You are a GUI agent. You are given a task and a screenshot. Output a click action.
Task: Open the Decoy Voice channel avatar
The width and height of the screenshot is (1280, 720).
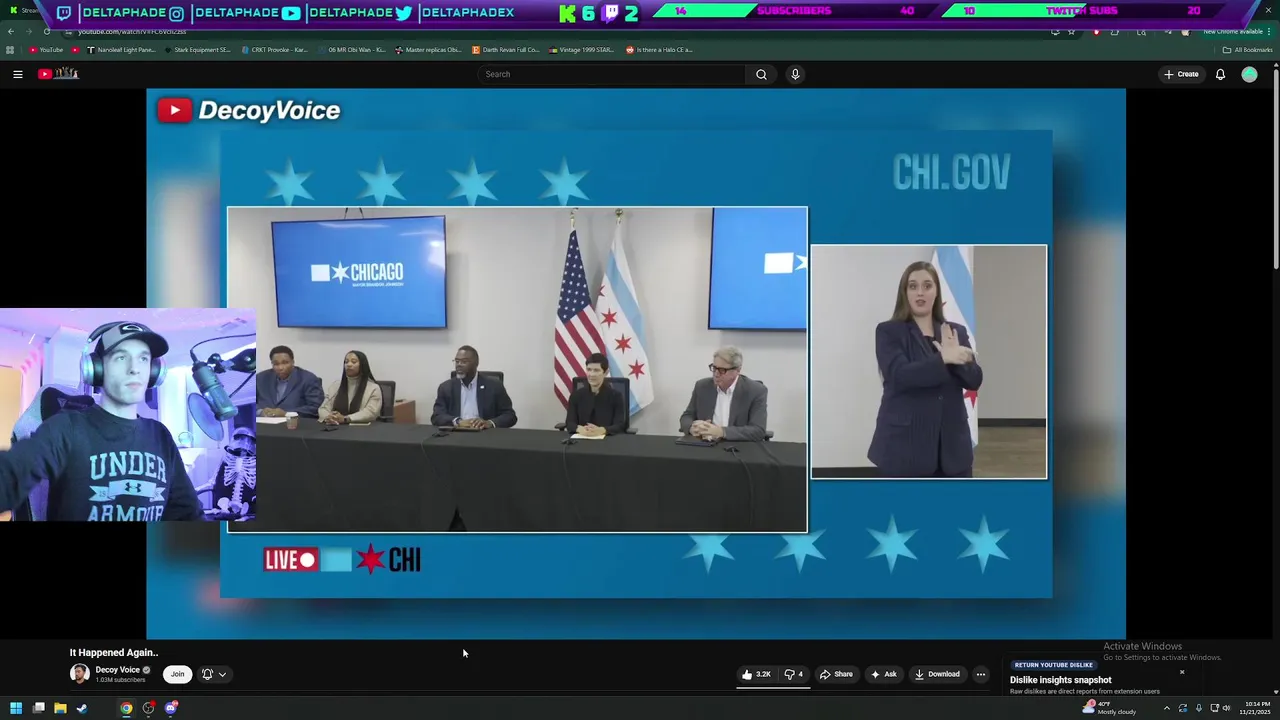[79, 673]
